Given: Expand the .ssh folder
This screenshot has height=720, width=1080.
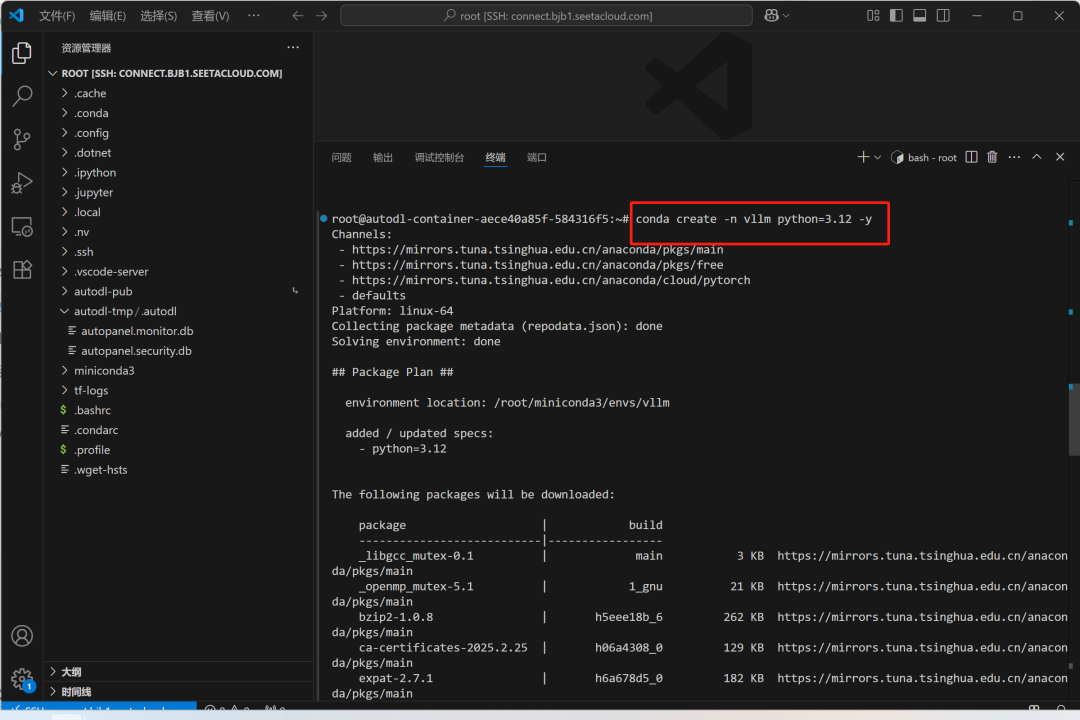Looking at the screenshot, I should [x=179, y=252].
